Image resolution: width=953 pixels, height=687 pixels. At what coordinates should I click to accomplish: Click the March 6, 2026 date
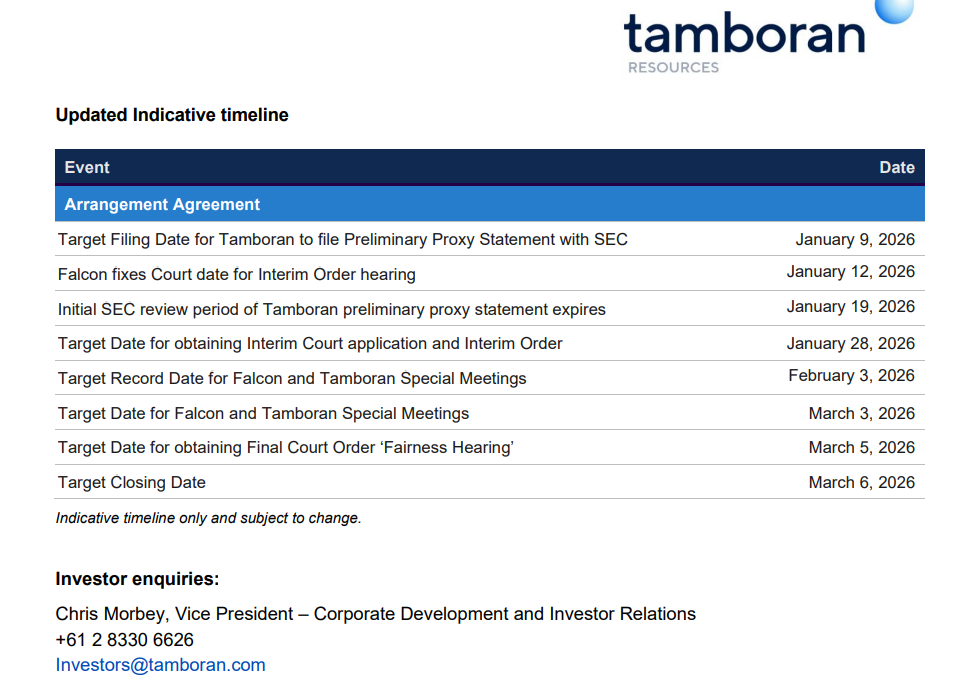[861, 482]
